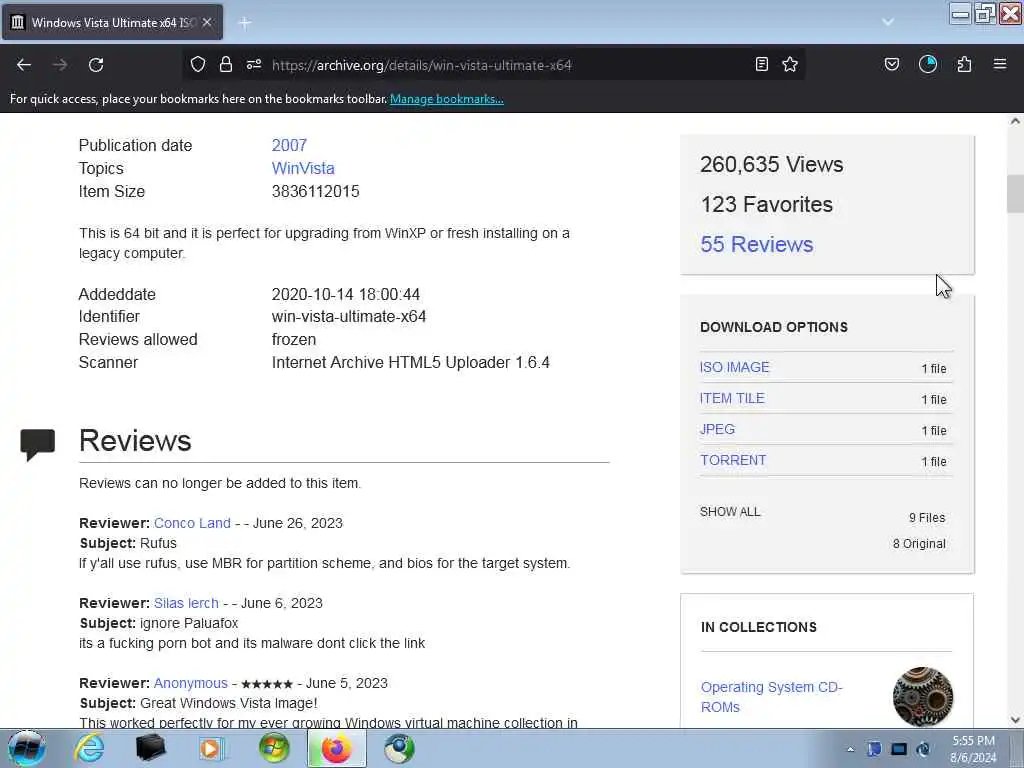Launch Internet Explorer from taskbar
Viewport: 1024px width, 768px height.
(89, 748)
